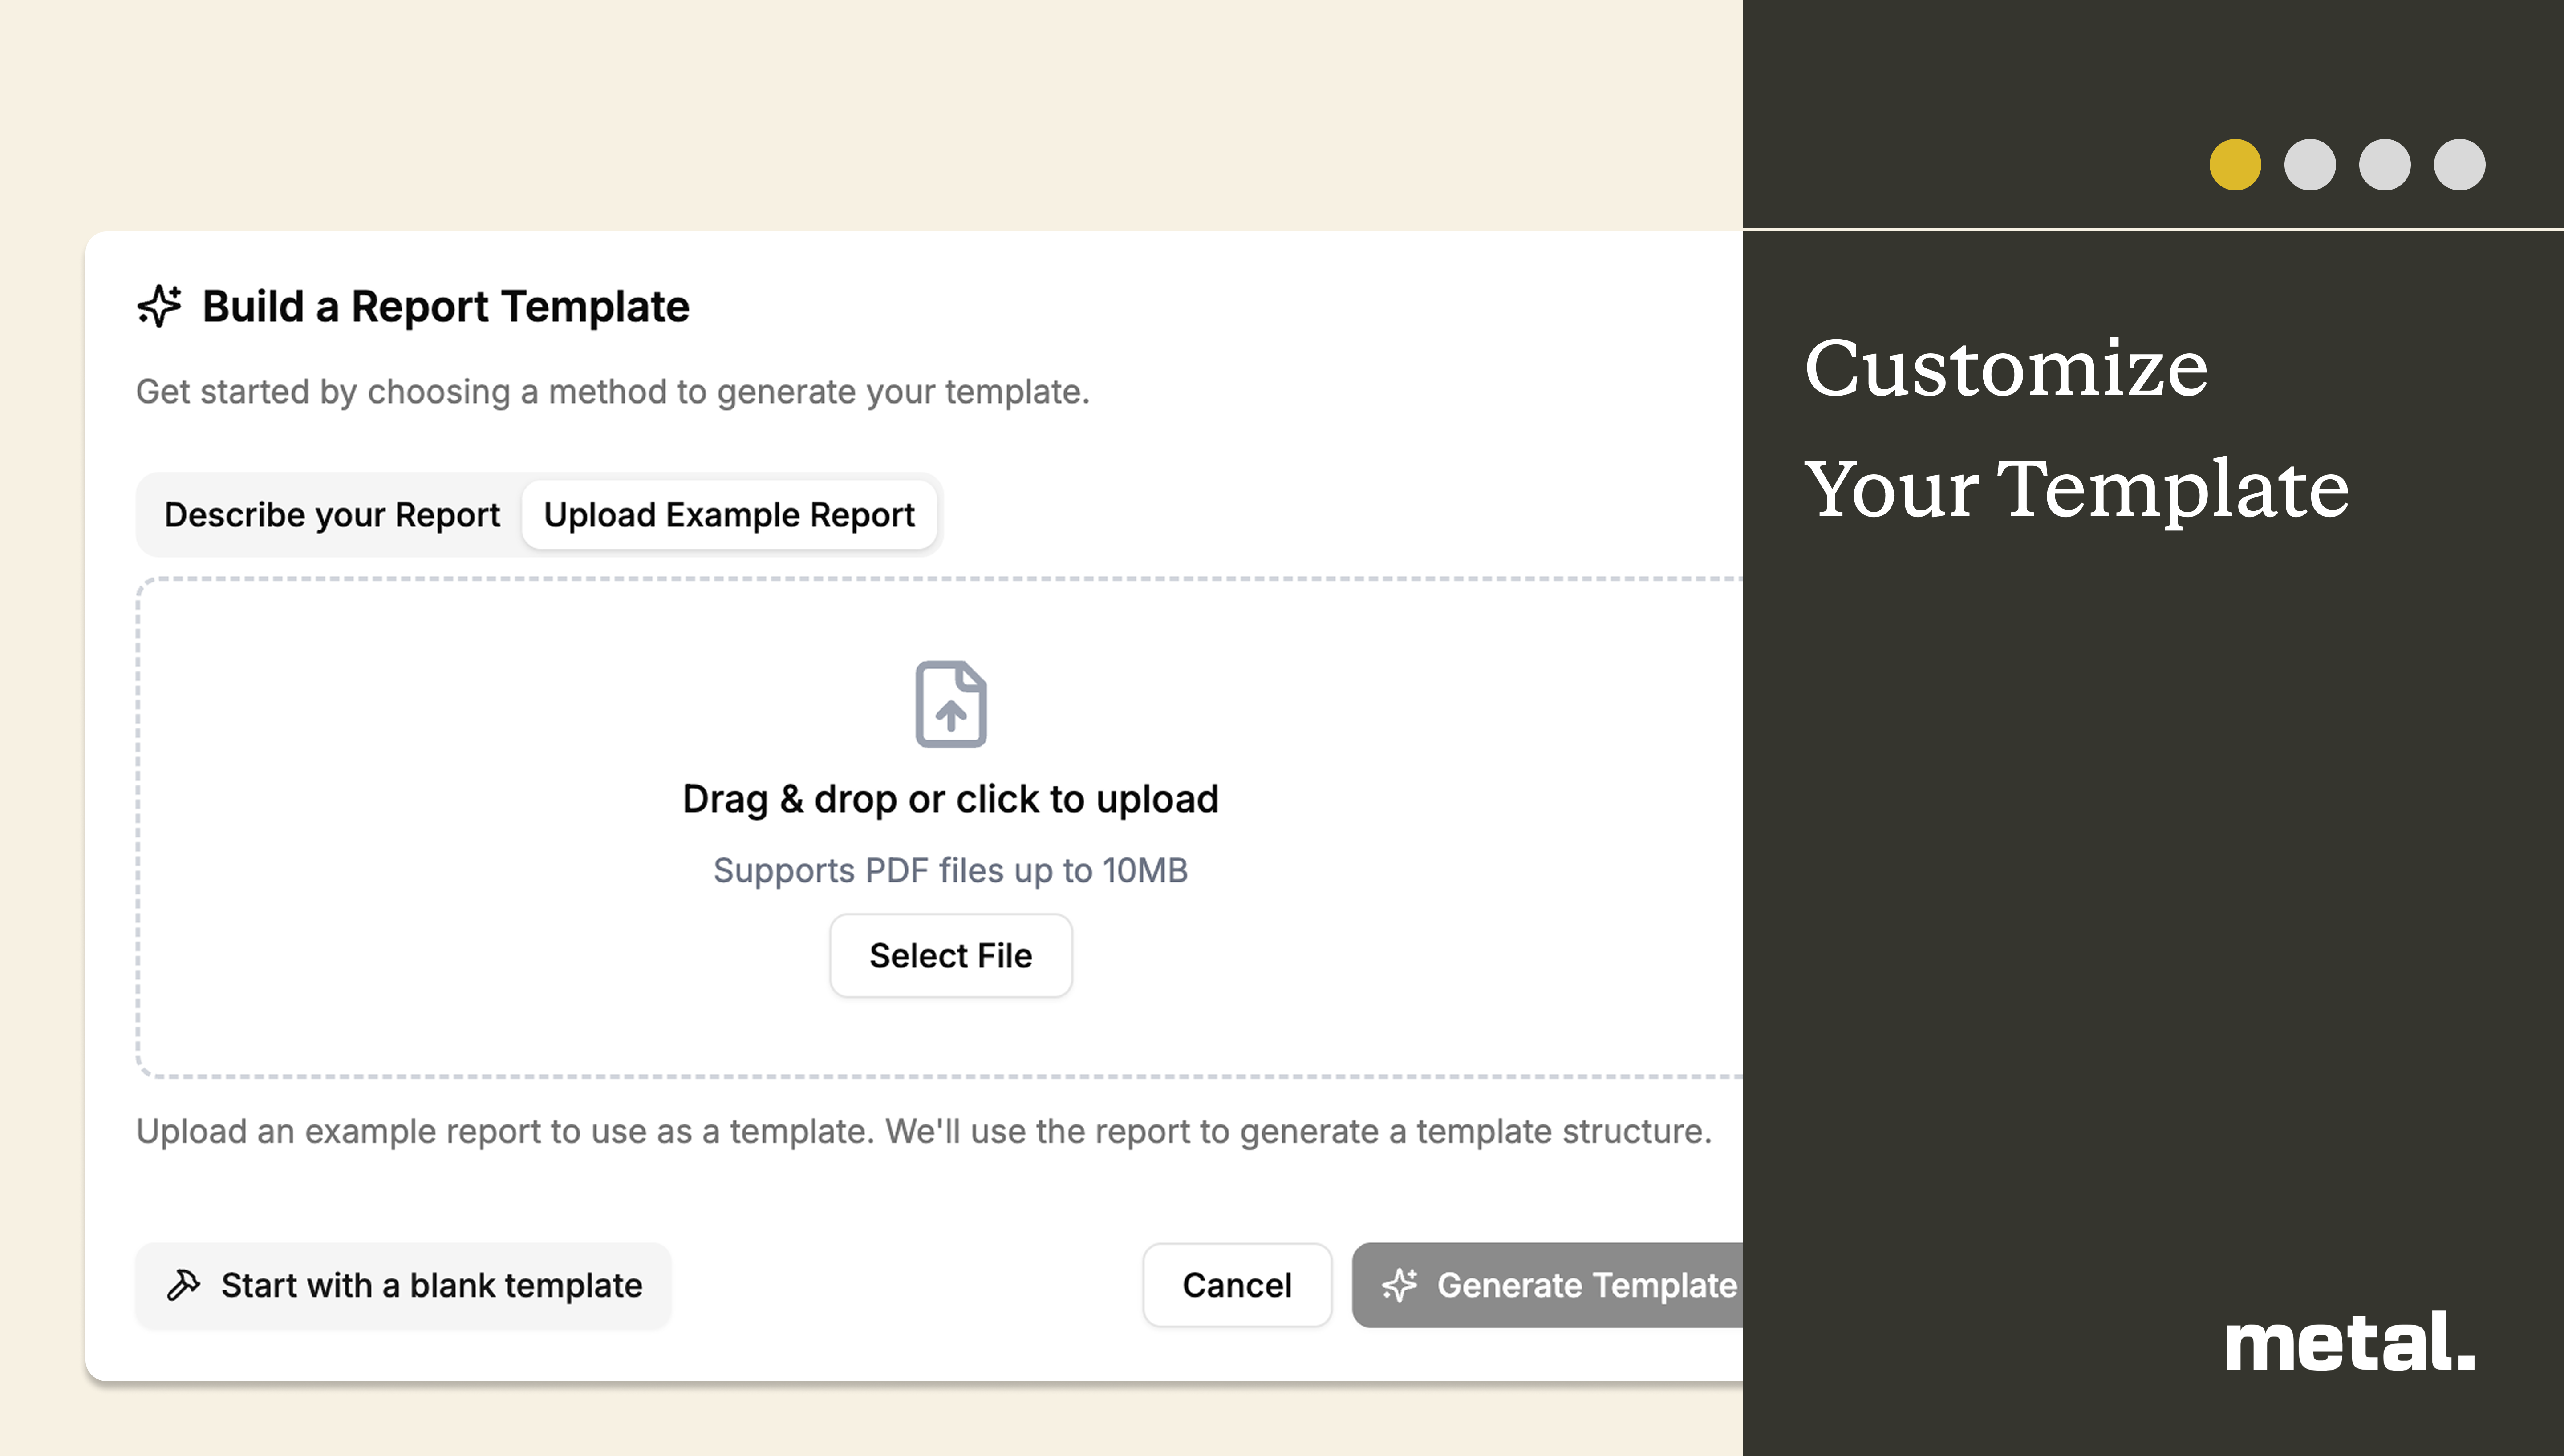Open the Upload Example Report tab

pyautogui.click(x=729, y=515)
